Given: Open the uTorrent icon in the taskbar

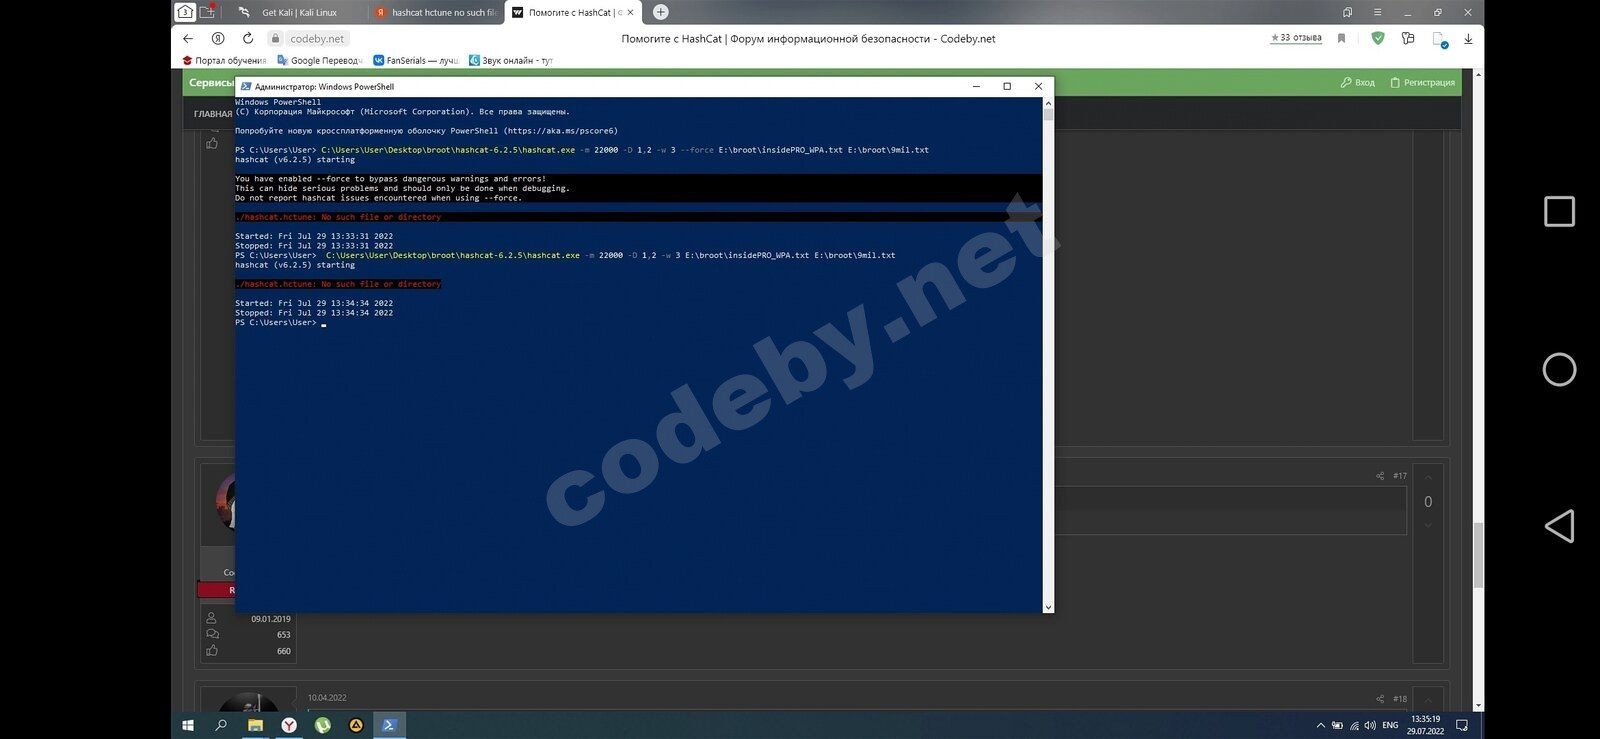Looking at the screenshot, I should pos(322,725).
